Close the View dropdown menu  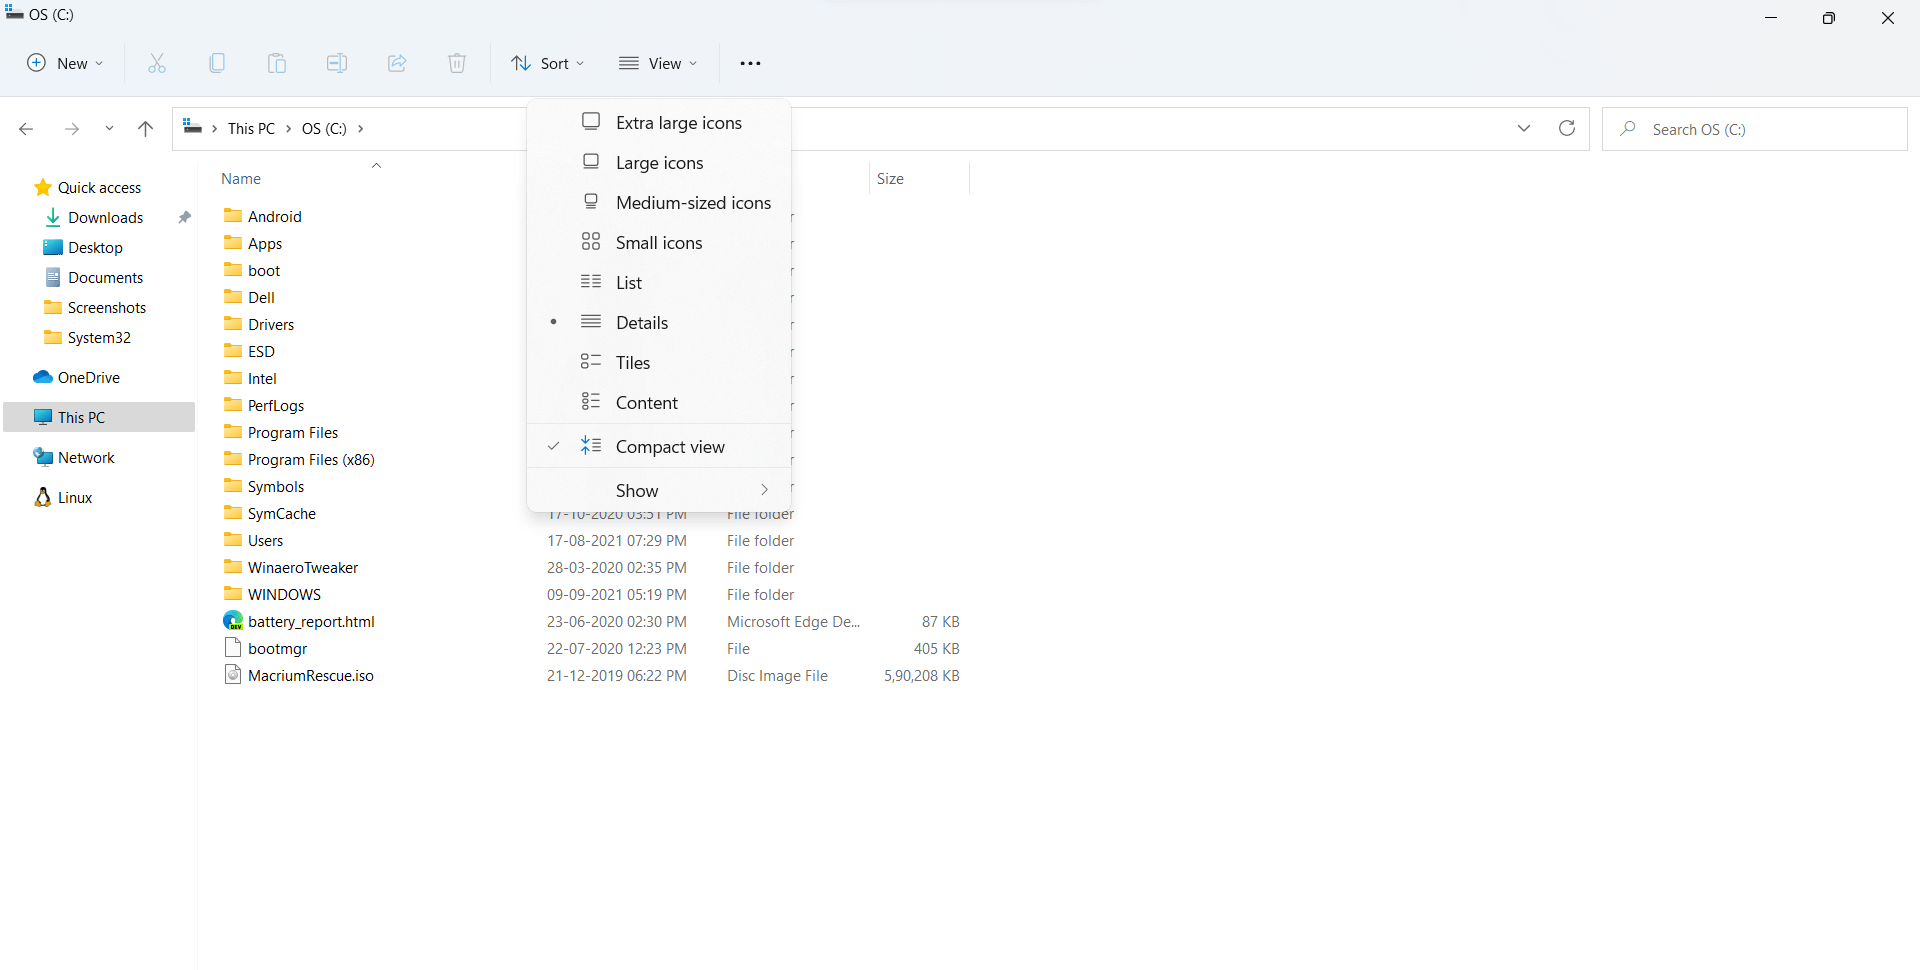(658, 63)
